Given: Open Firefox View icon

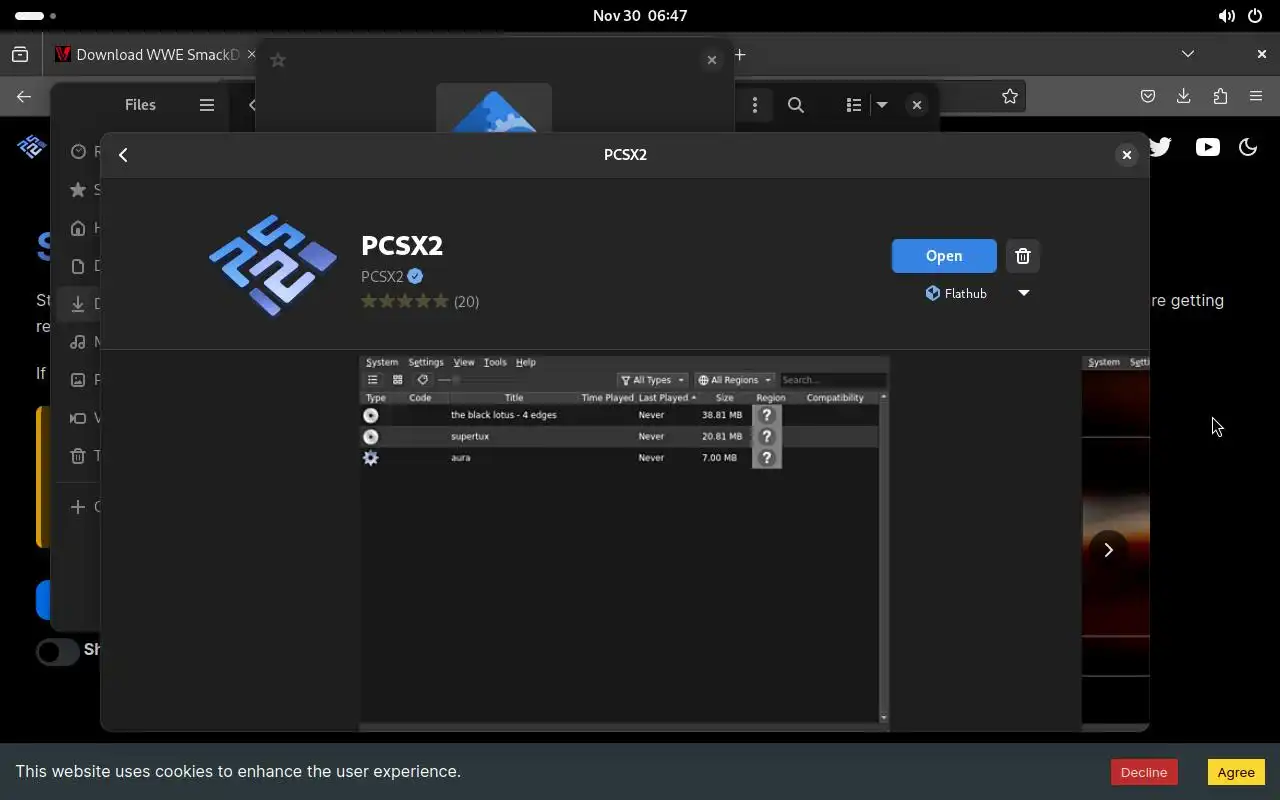Looking at the screenshot, I should (x=20, y=55).
